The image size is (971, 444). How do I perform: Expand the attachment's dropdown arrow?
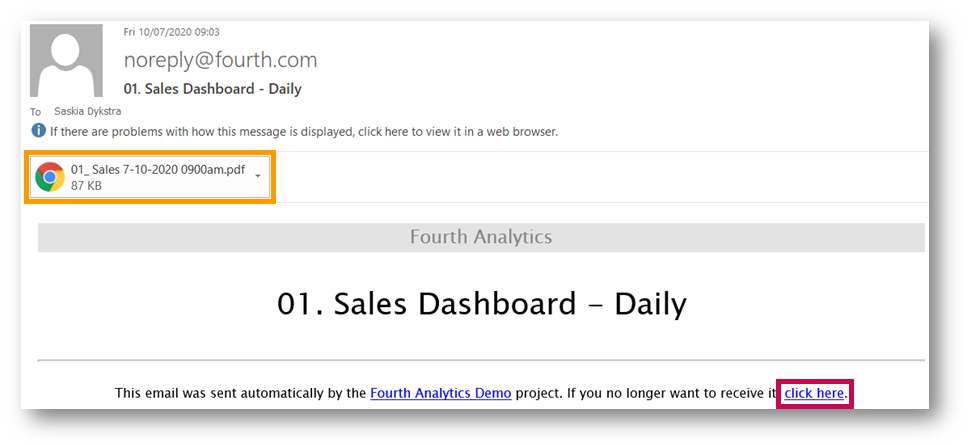258,176
